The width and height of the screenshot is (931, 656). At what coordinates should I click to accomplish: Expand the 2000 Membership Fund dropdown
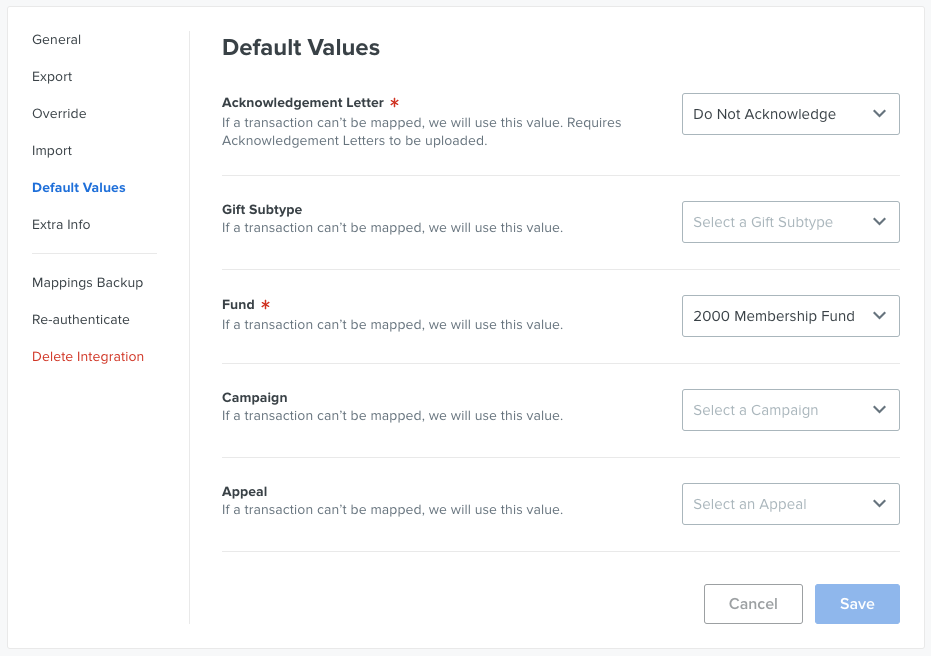click(x=790, y=316)
